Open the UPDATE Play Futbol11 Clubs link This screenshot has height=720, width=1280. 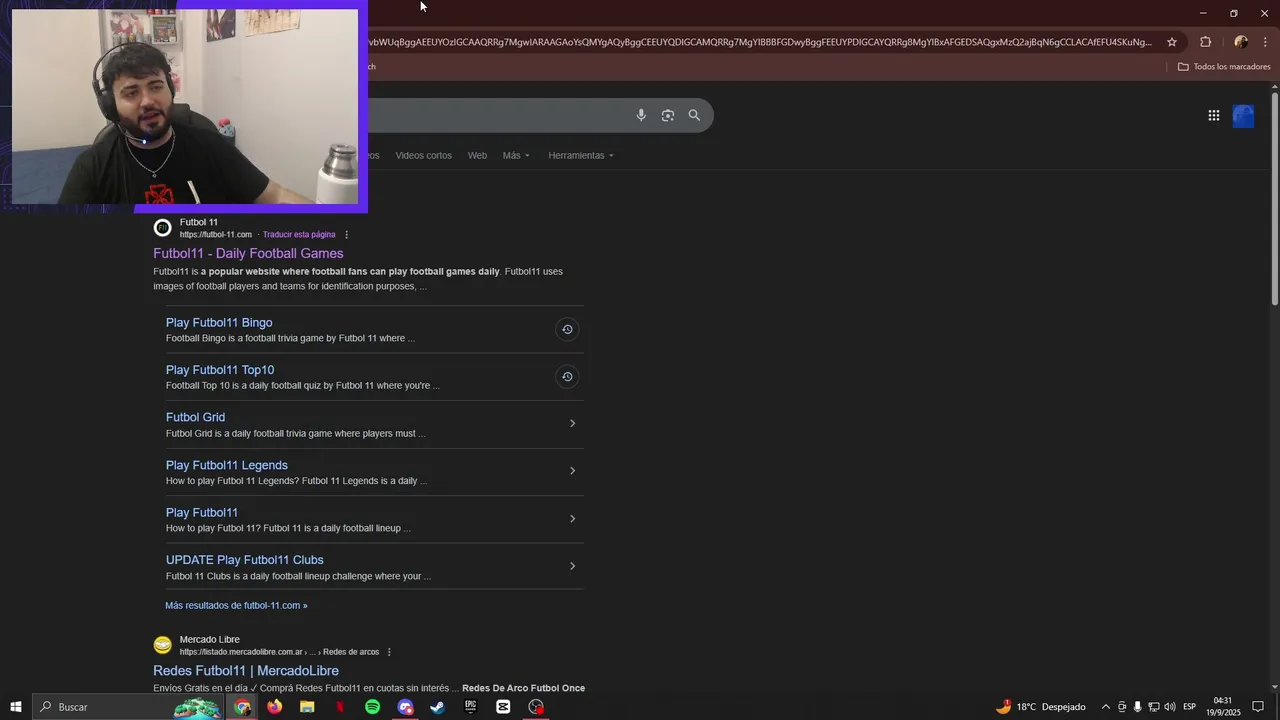(x=245, y=560)
